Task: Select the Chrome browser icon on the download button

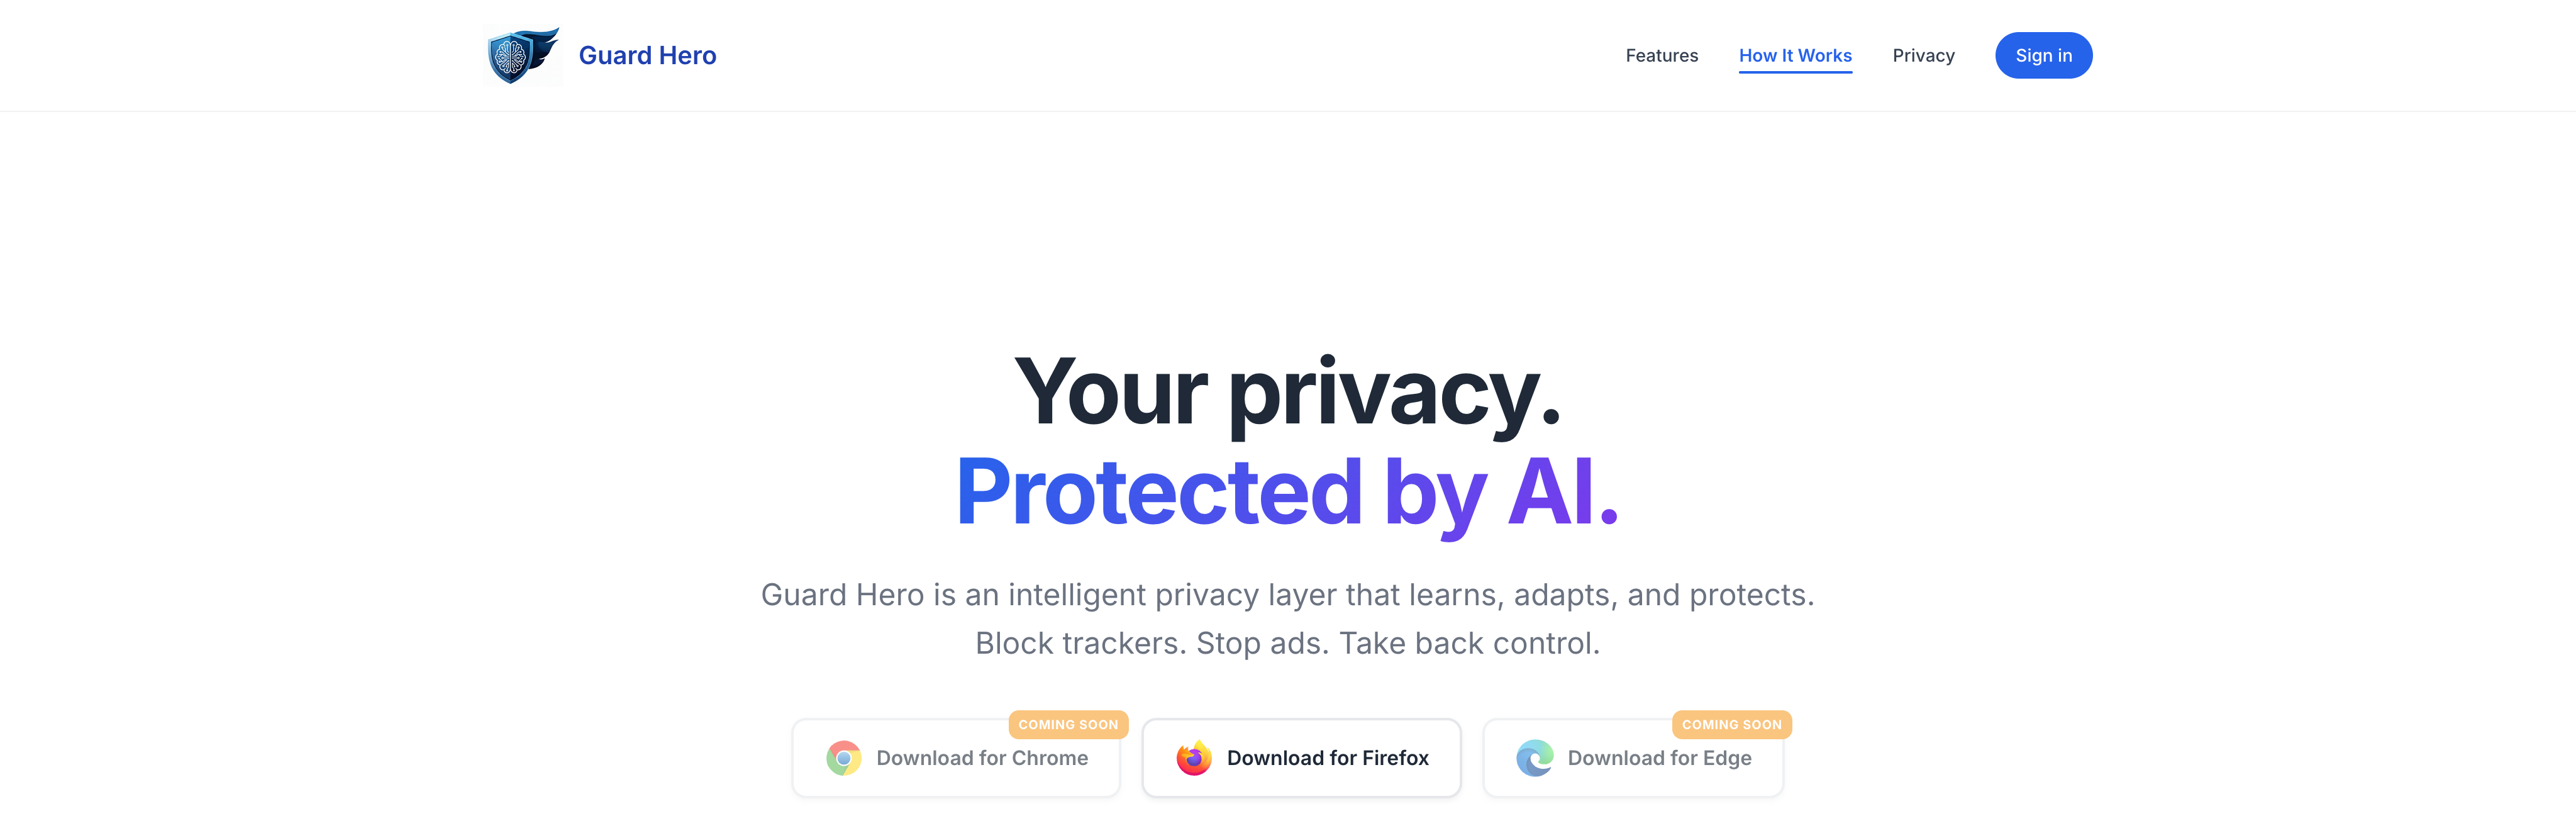Action: 843,758
